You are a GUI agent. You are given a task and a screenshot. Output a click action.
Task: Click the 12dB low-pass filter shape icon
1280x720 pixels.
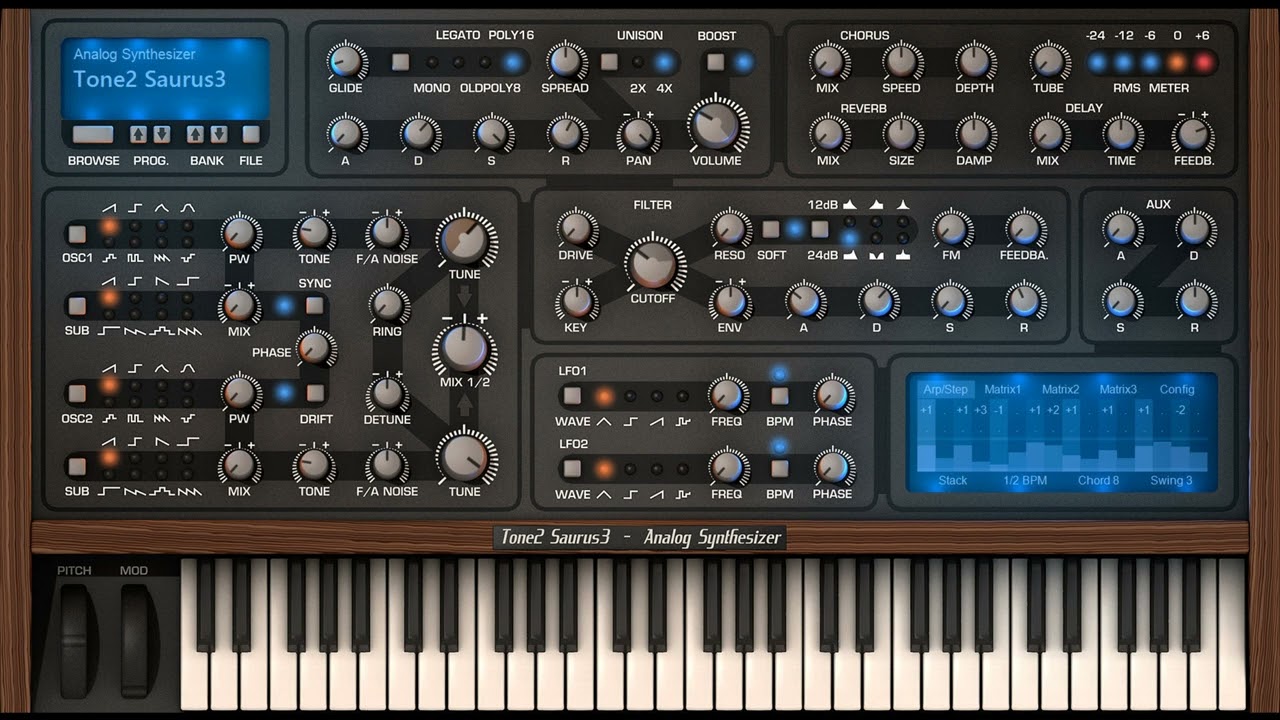pos(851,204)
